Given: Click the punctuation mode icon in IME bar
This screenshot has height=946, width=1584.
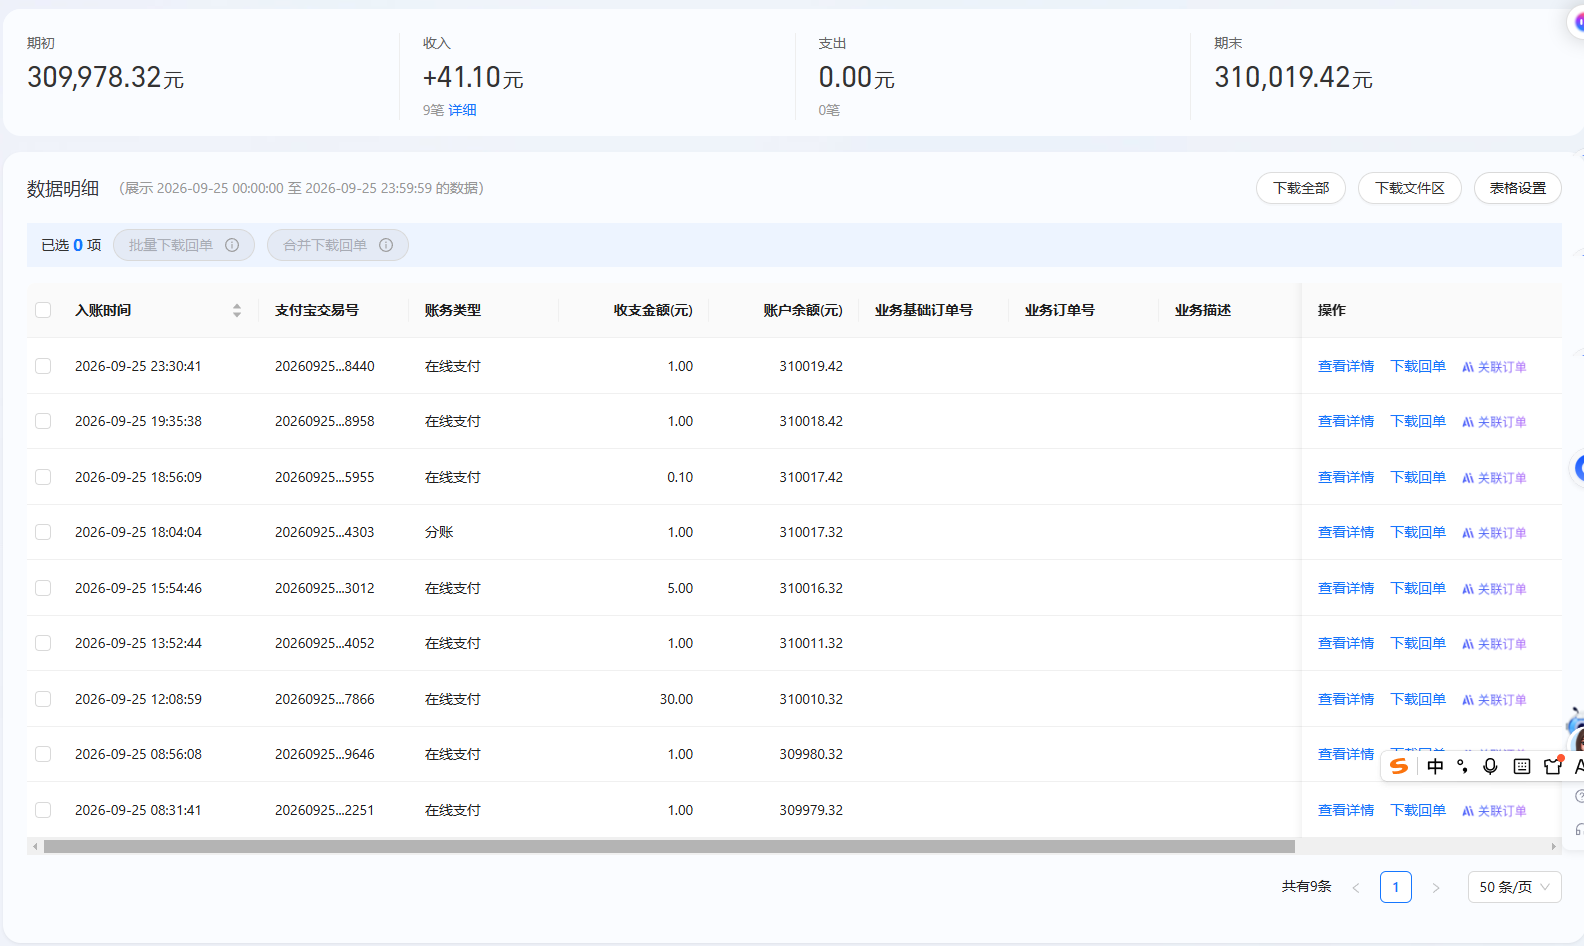Looking at the screenshot, I should point(1462,766).
